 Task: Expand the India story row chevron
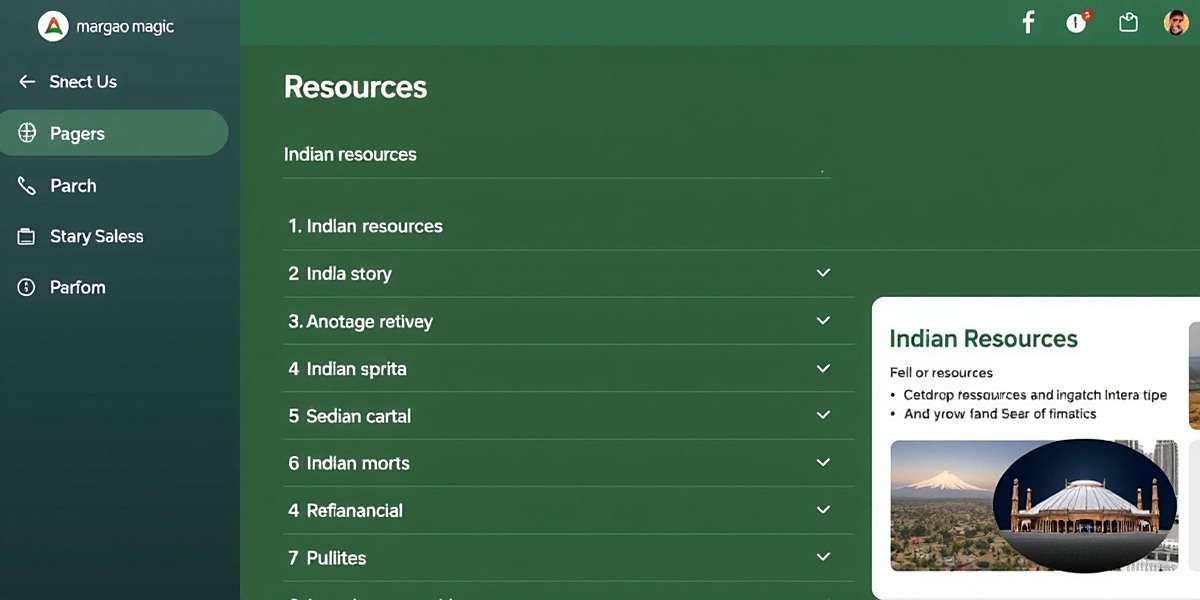[x=823, y=273]
